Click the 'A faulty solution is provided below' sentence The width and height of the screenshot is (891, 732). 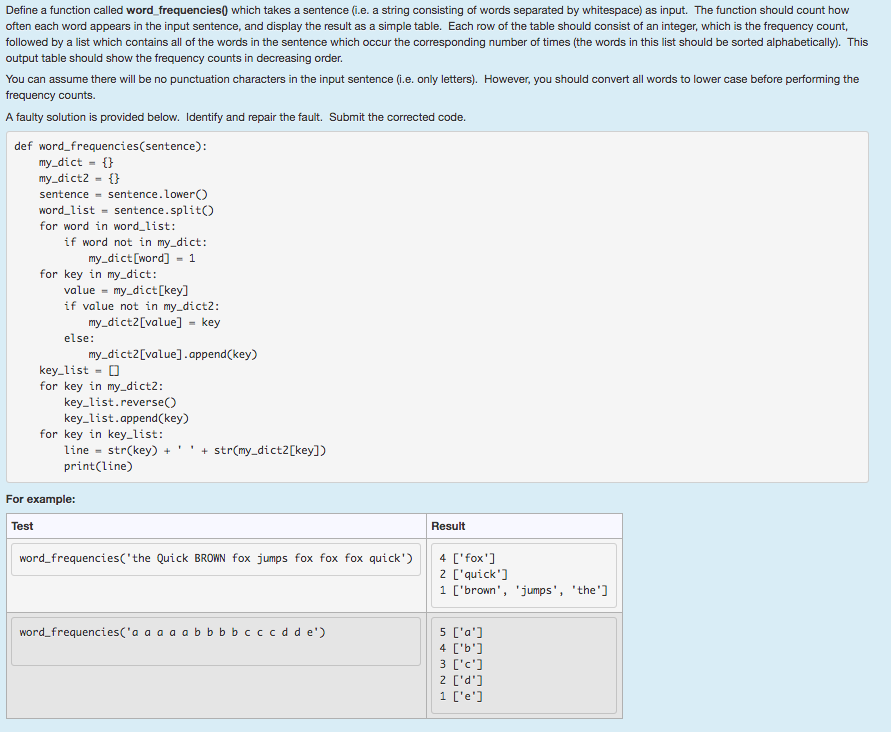click(93, 117)
